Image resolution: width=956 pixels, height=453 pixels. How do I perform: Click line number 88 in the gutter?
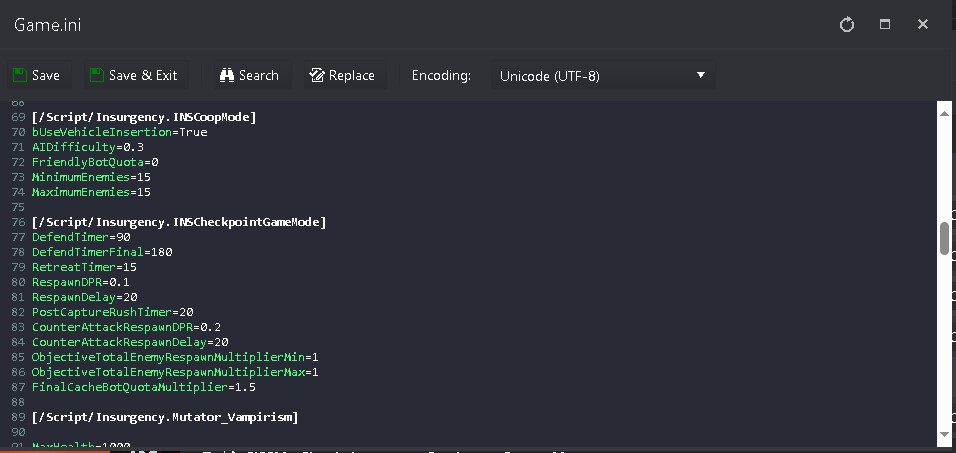pos(18,402)
